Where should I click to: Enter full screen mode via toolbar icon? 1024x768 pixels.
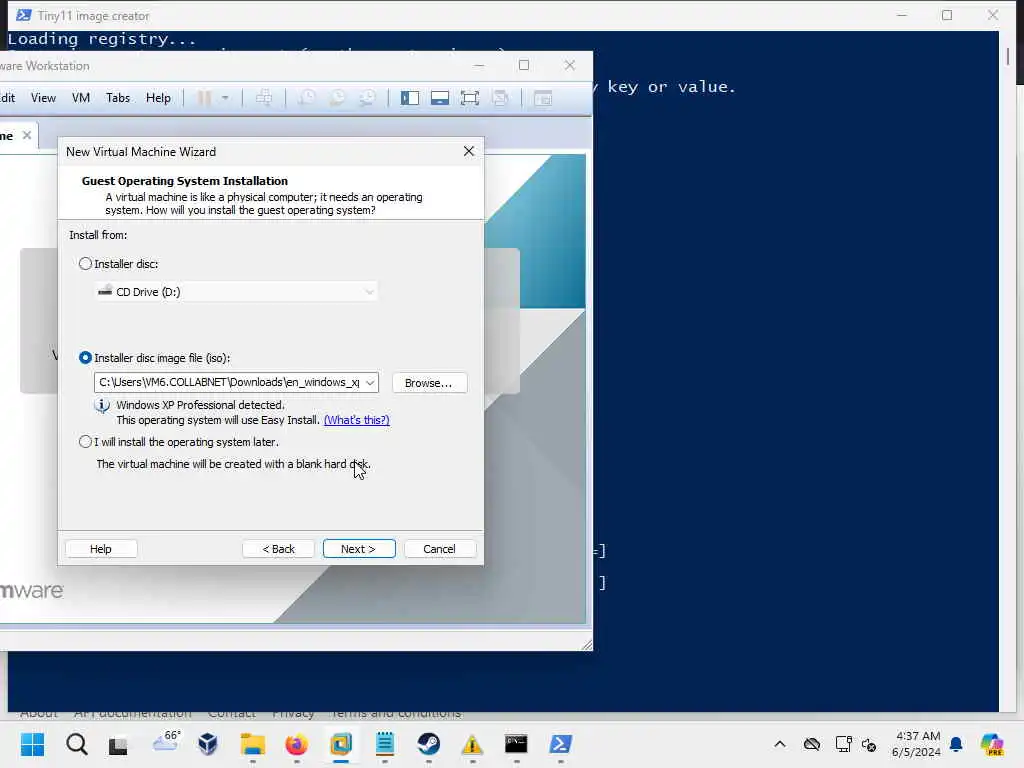point(470,99)
